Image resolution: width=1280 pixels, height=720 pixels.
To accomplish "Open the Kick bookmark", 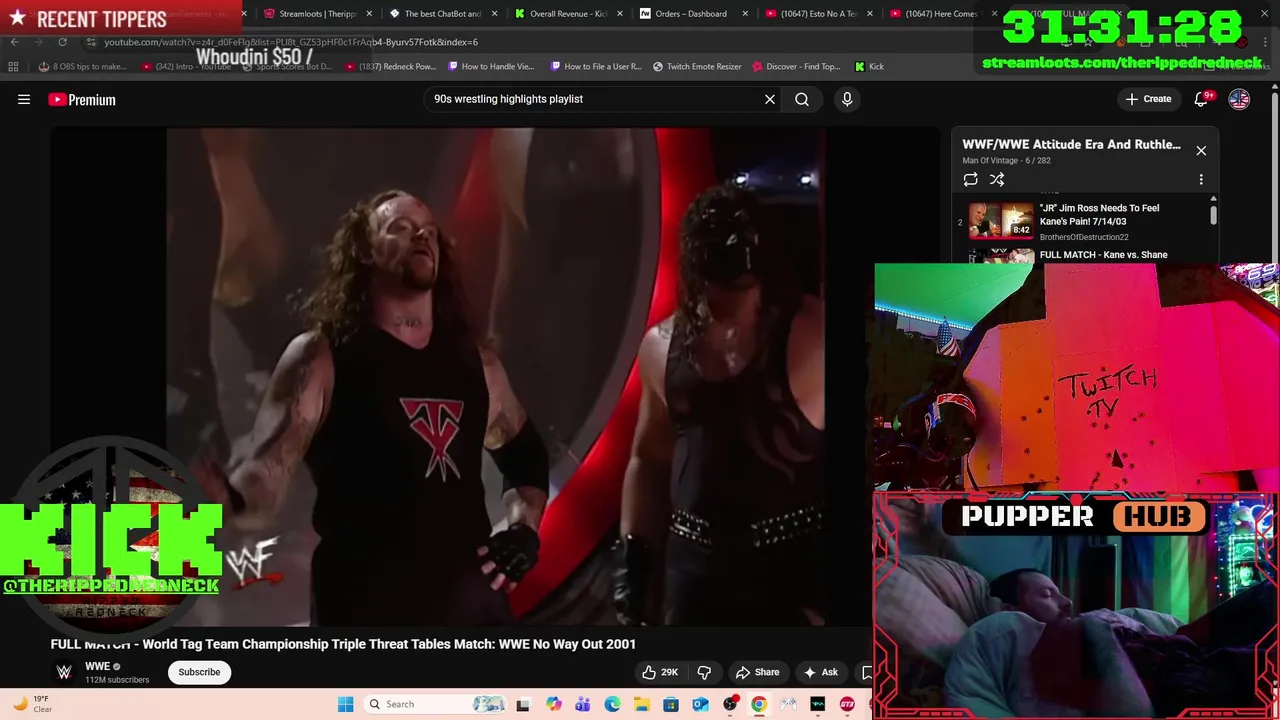I will tap(869, 67).
